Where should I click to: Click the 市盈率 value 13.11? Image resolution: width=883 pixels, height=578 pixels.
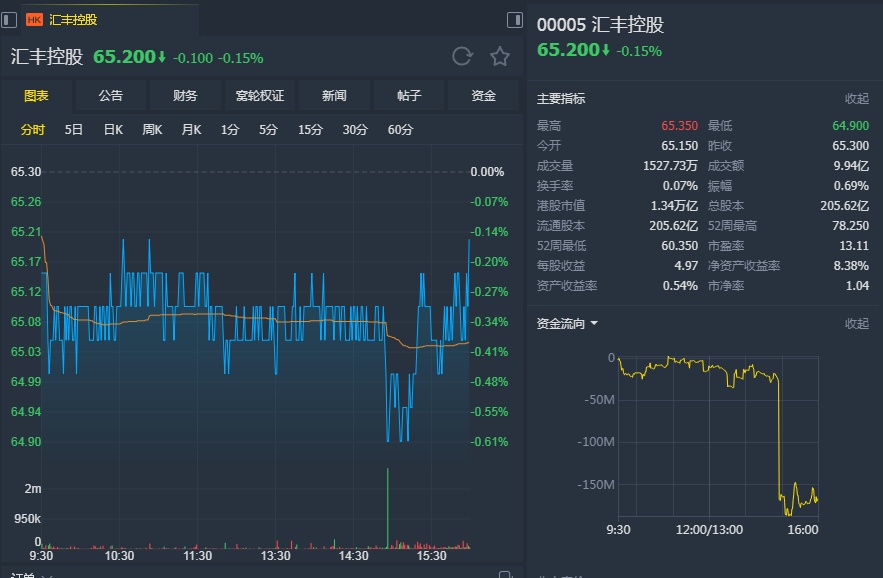pos(854,246)
